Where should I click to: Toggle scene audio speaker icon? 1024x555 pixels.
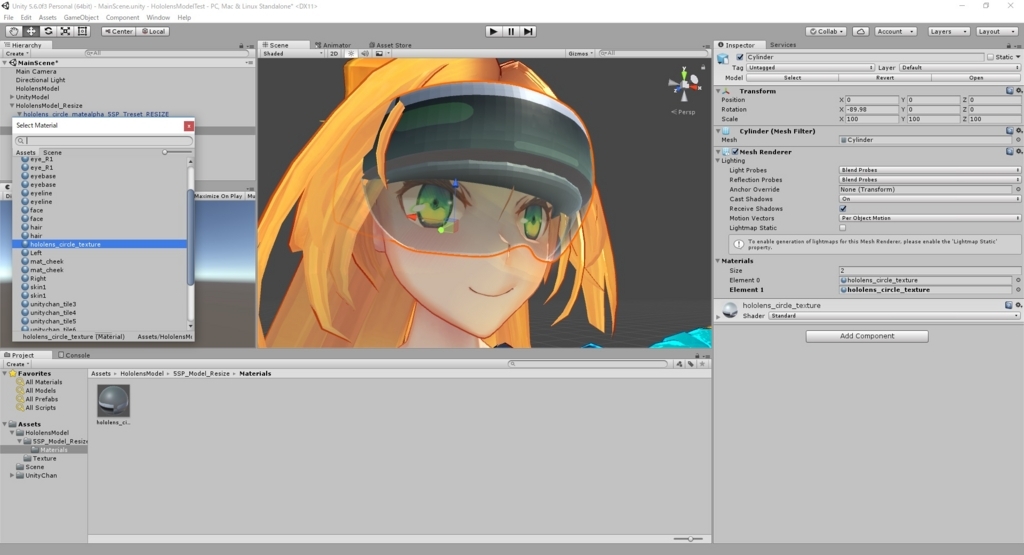tap(365, 54)
